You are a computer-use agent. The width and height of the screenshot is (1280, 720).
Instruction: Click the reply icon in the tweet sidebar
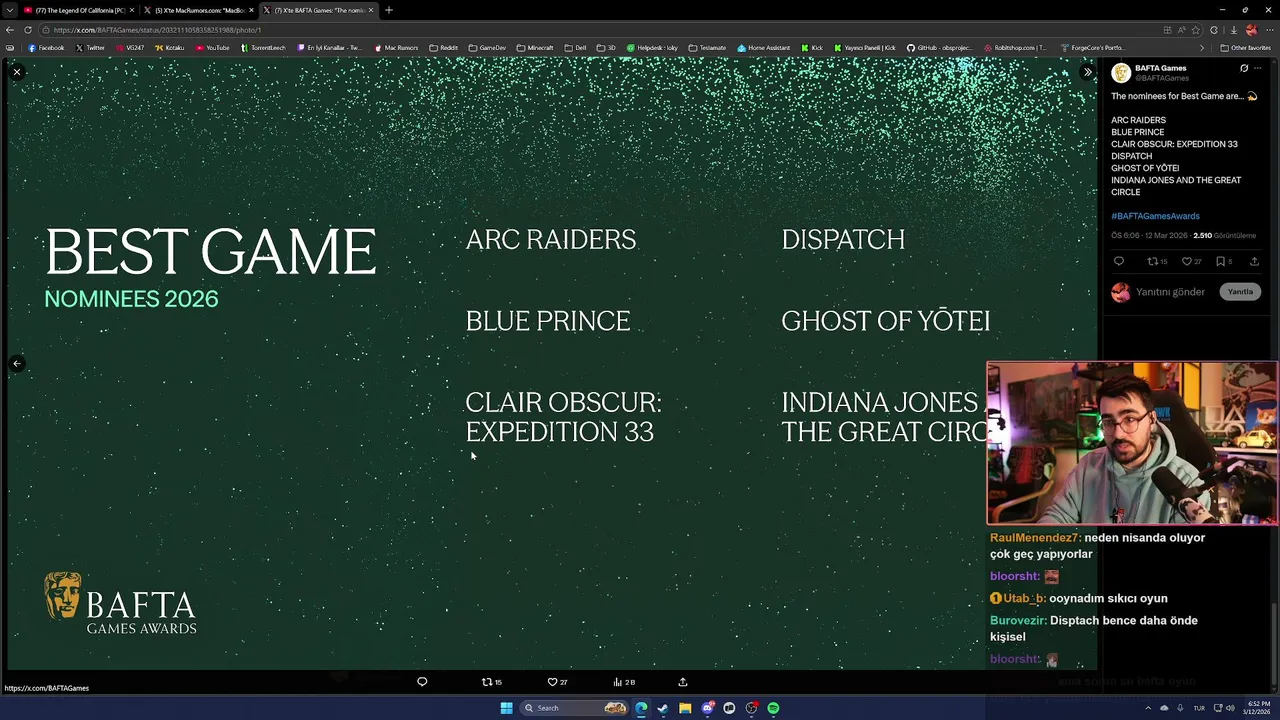1119,262
